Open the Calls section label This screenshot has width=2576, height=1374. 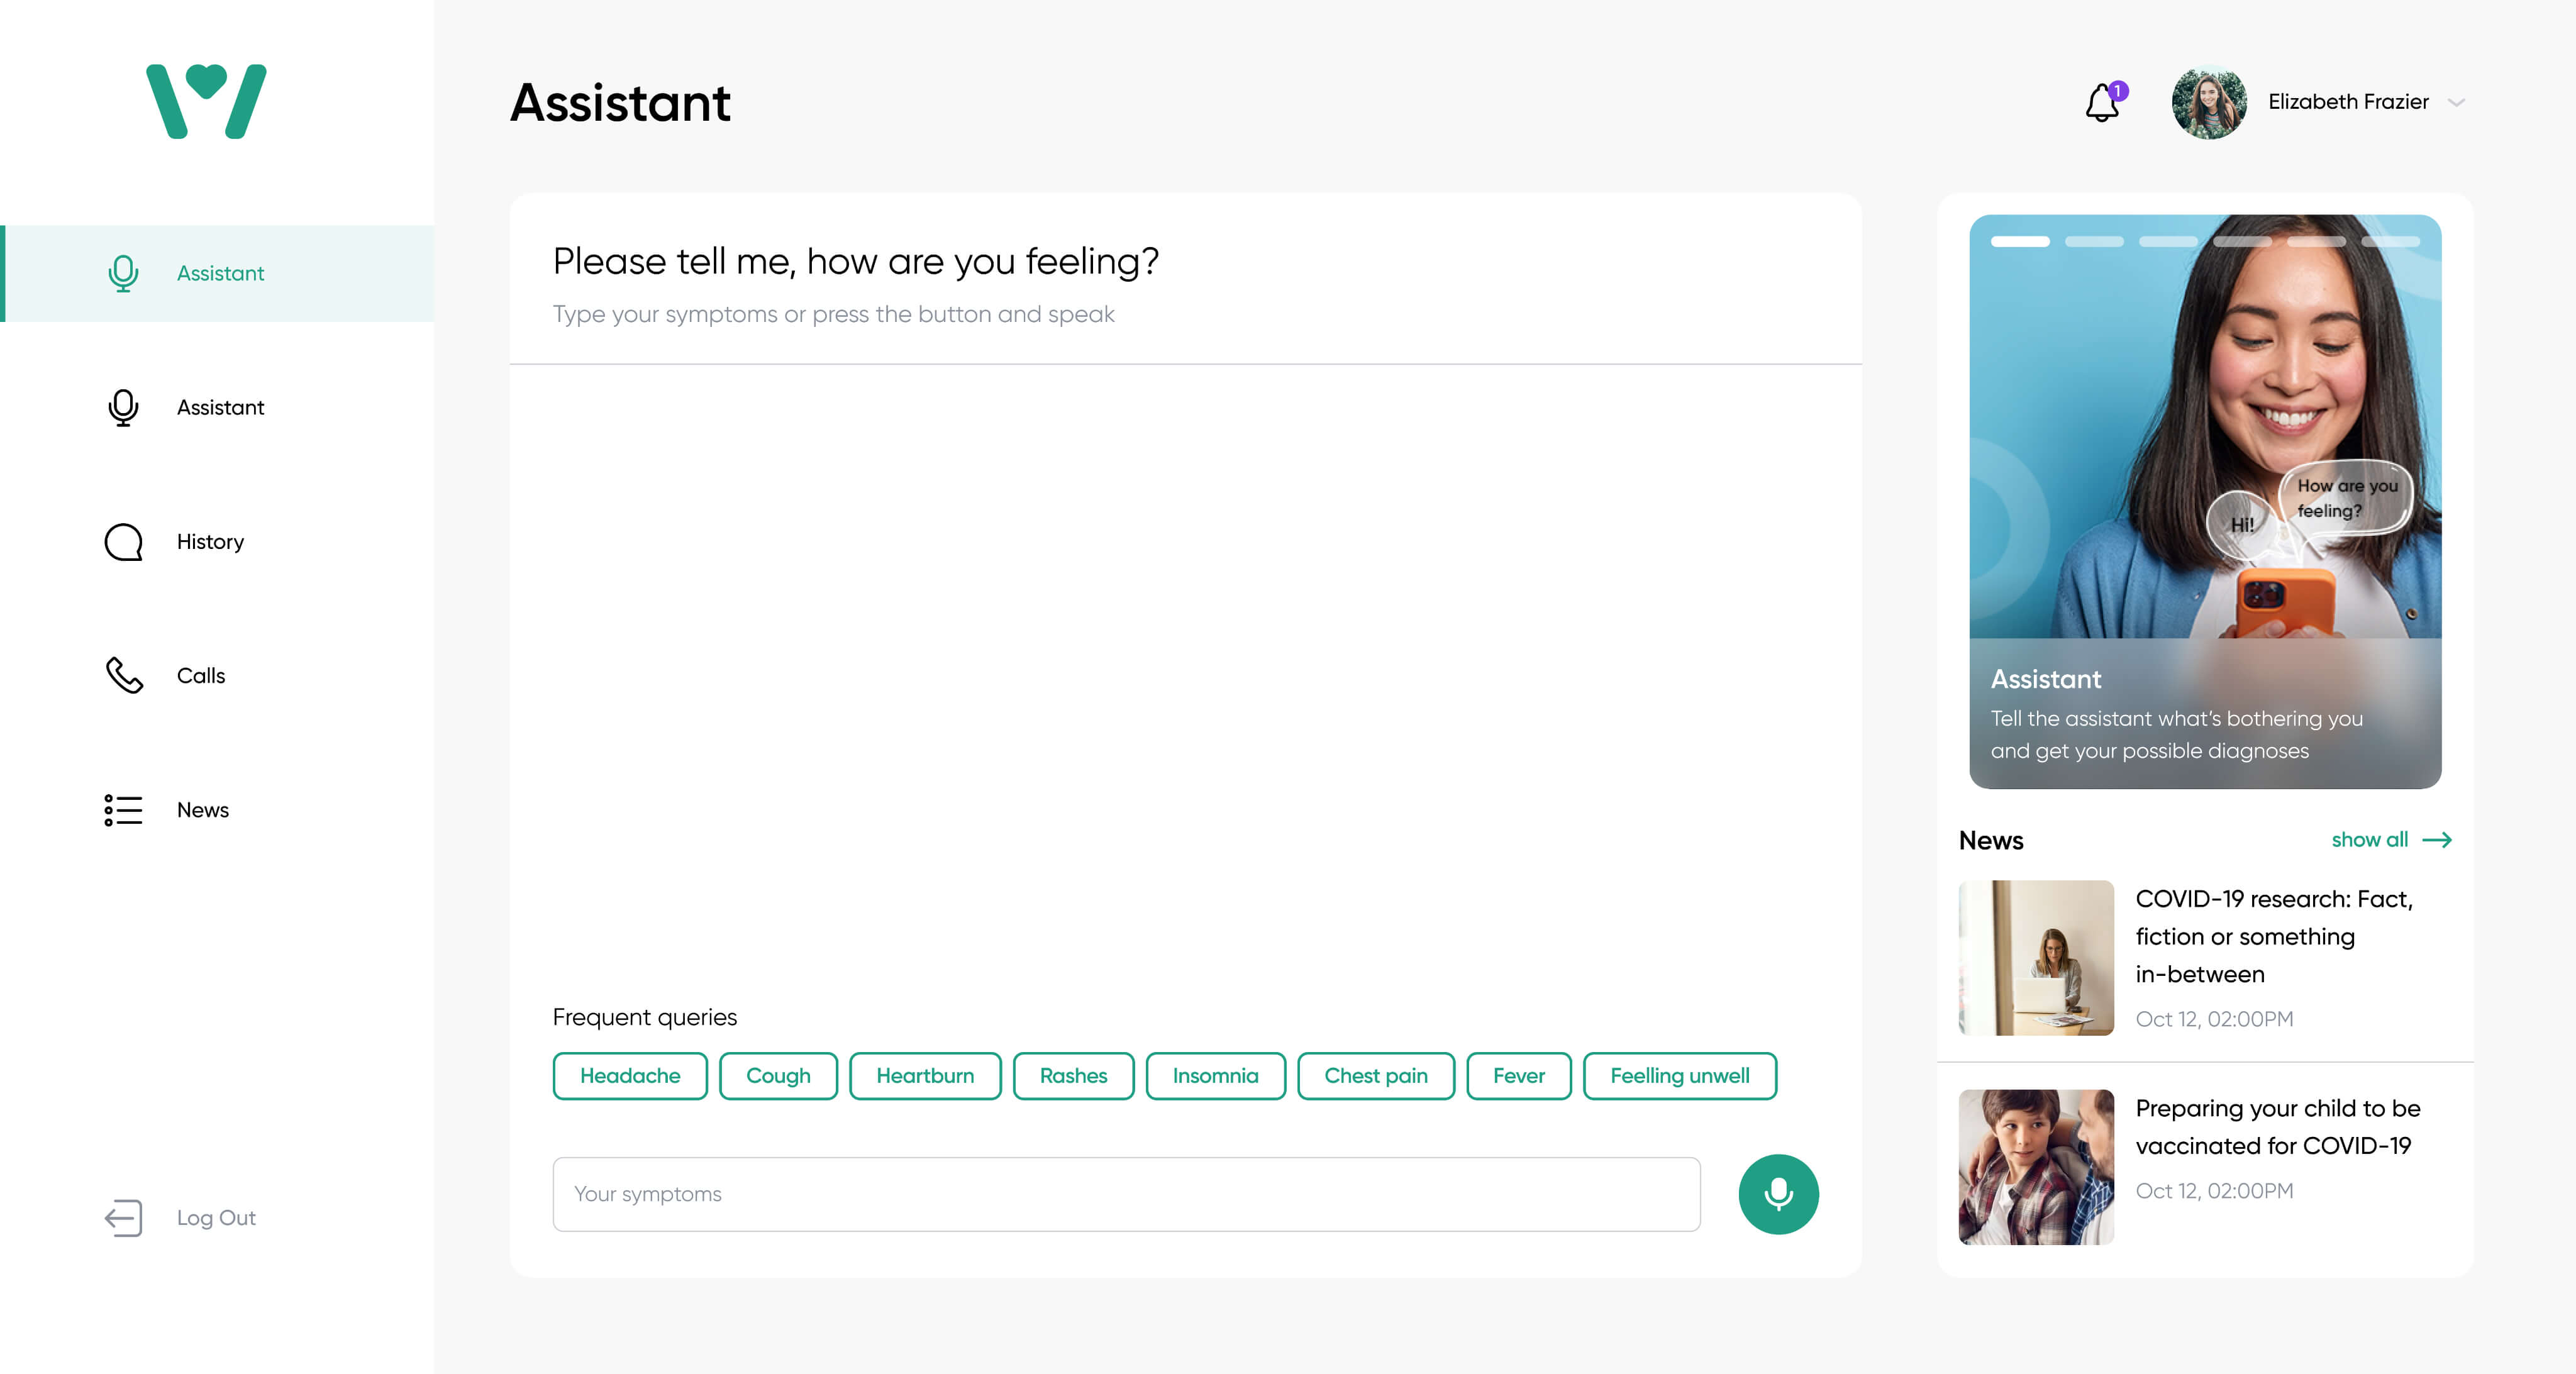coord(201,676)
